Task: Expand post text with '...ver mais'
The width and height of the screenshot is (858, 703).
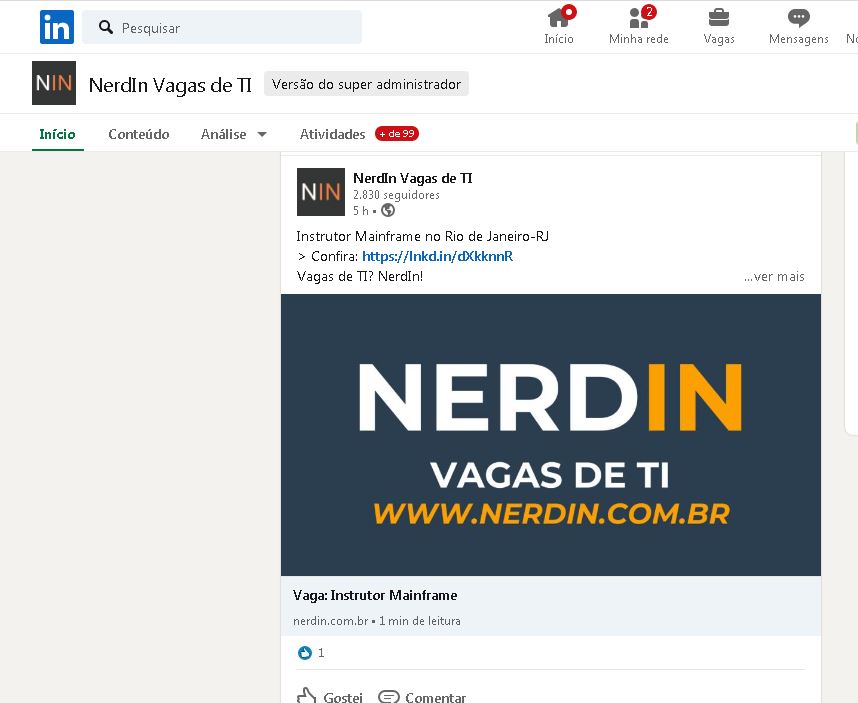Action: [774, 276]
